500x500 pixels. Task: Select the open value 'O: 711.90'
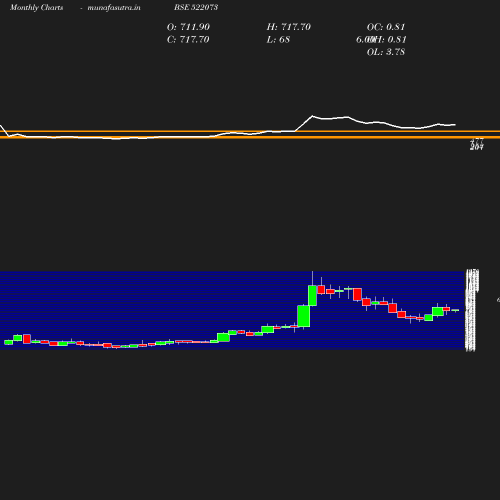188,27
